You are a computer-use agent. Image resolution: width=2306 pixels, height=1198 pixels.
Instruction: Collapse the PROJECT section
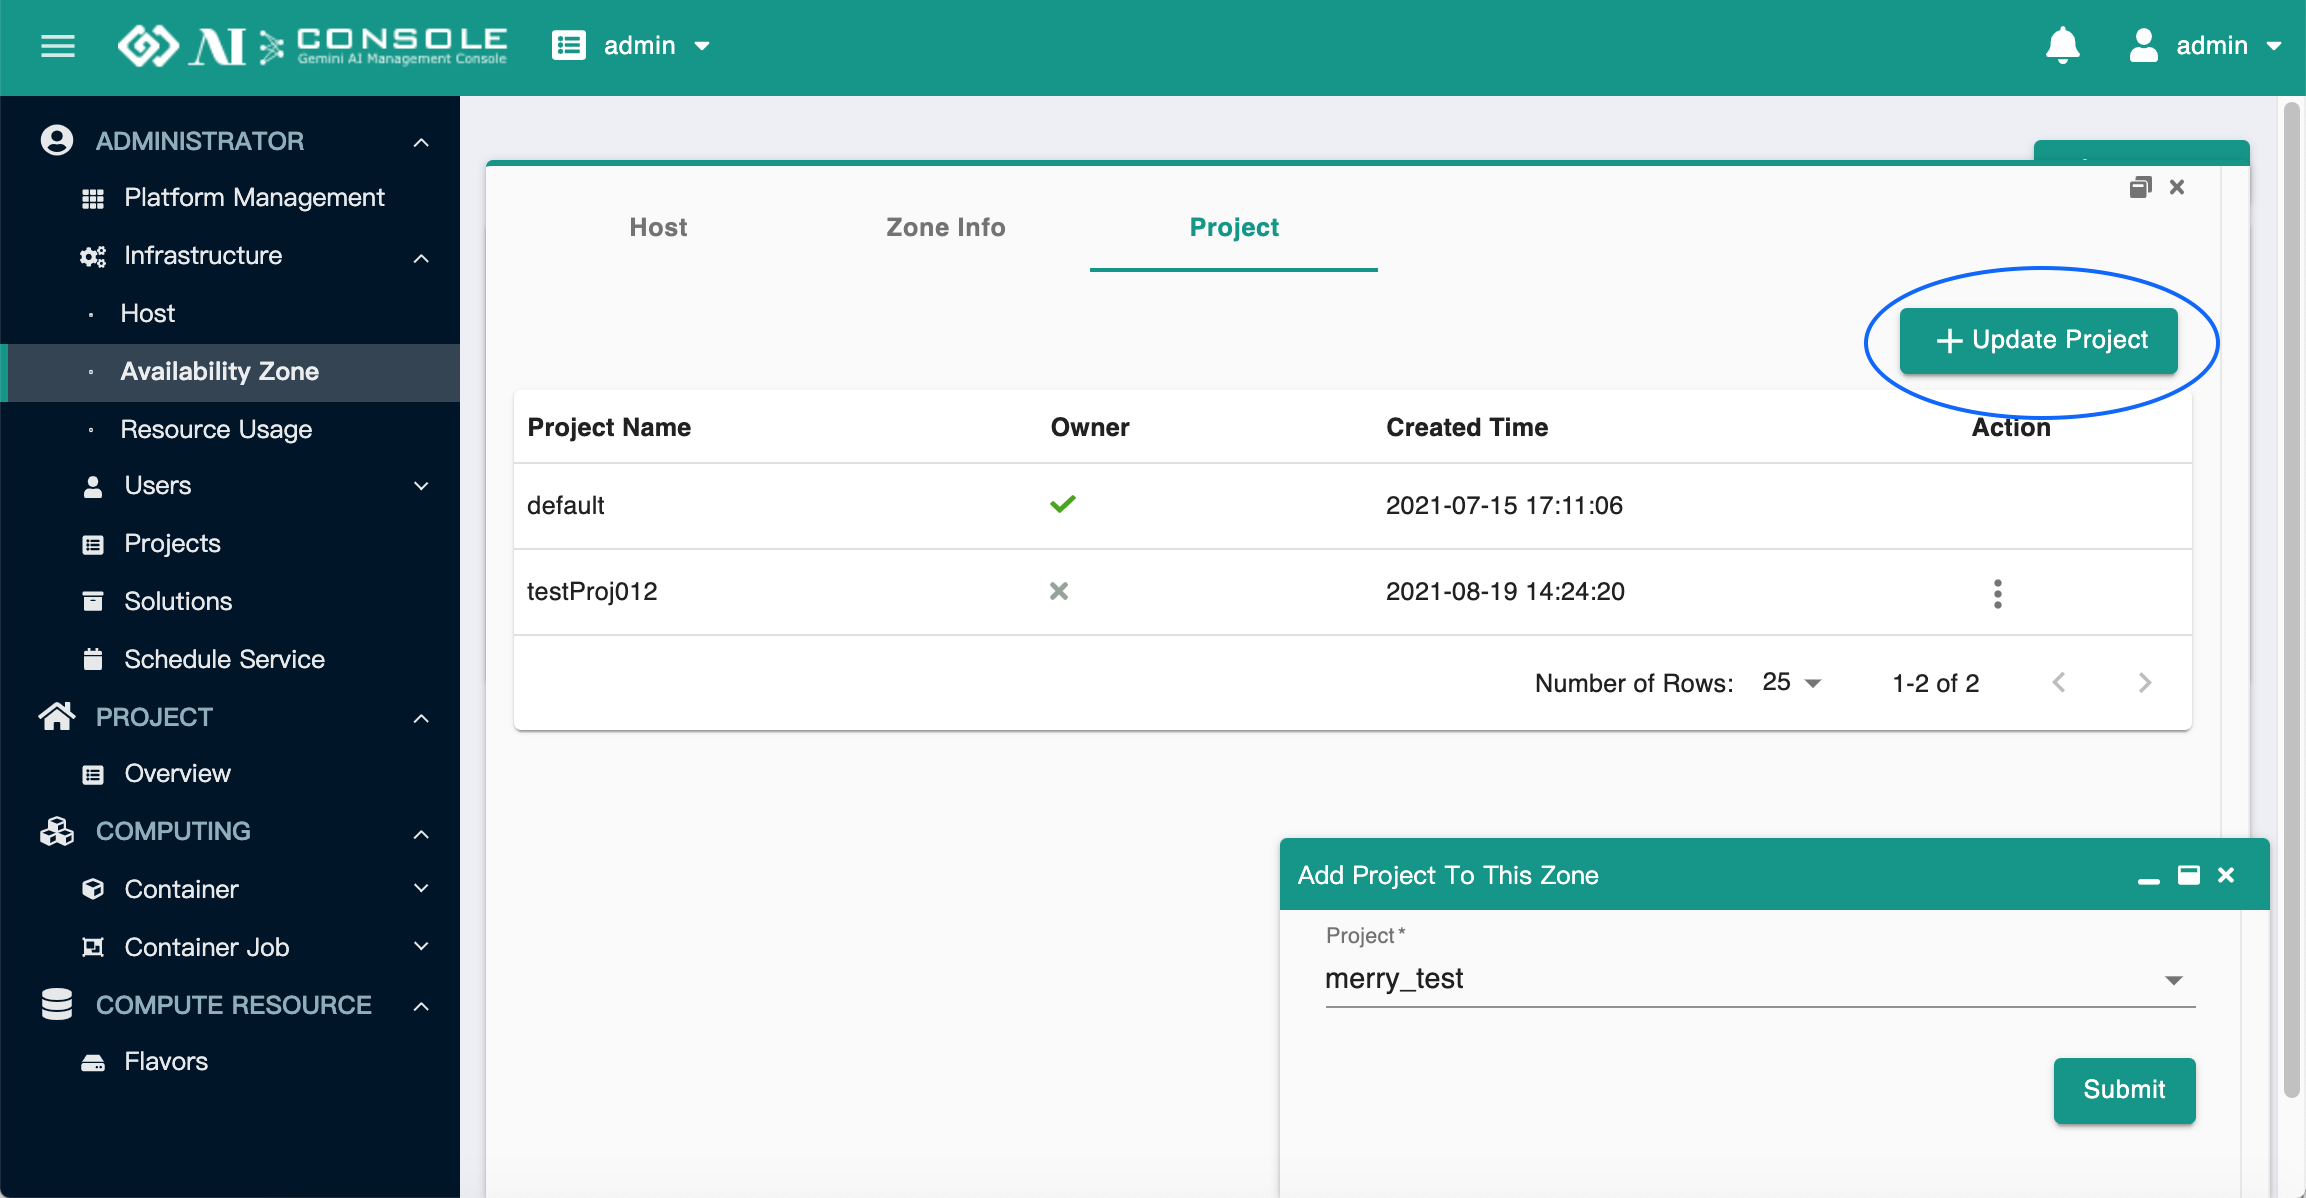tap(421, 718)
